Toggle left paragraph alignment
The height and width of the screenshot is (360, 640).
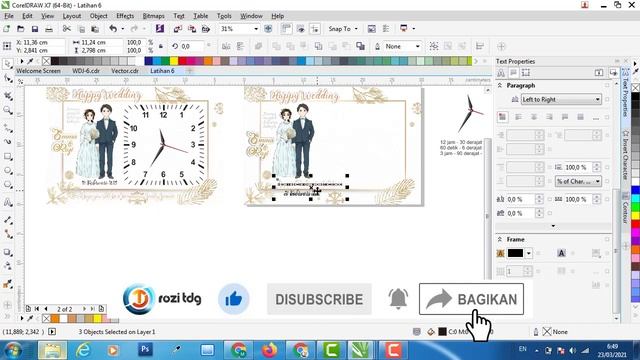click(x=518, y=117)
